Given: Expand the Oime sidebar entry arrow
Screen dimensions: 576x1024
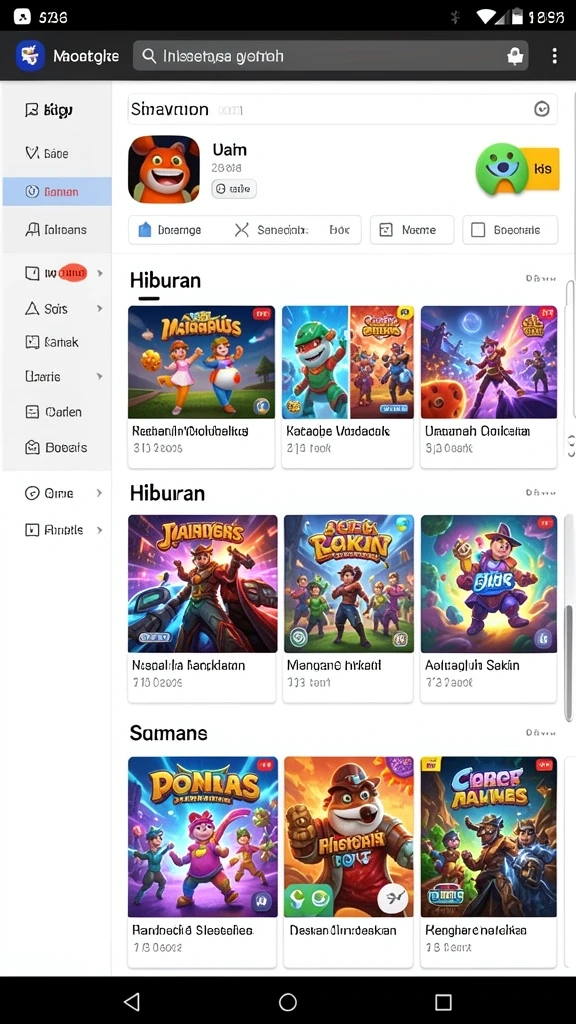Looking at the screenshot, I should point(99,493).
